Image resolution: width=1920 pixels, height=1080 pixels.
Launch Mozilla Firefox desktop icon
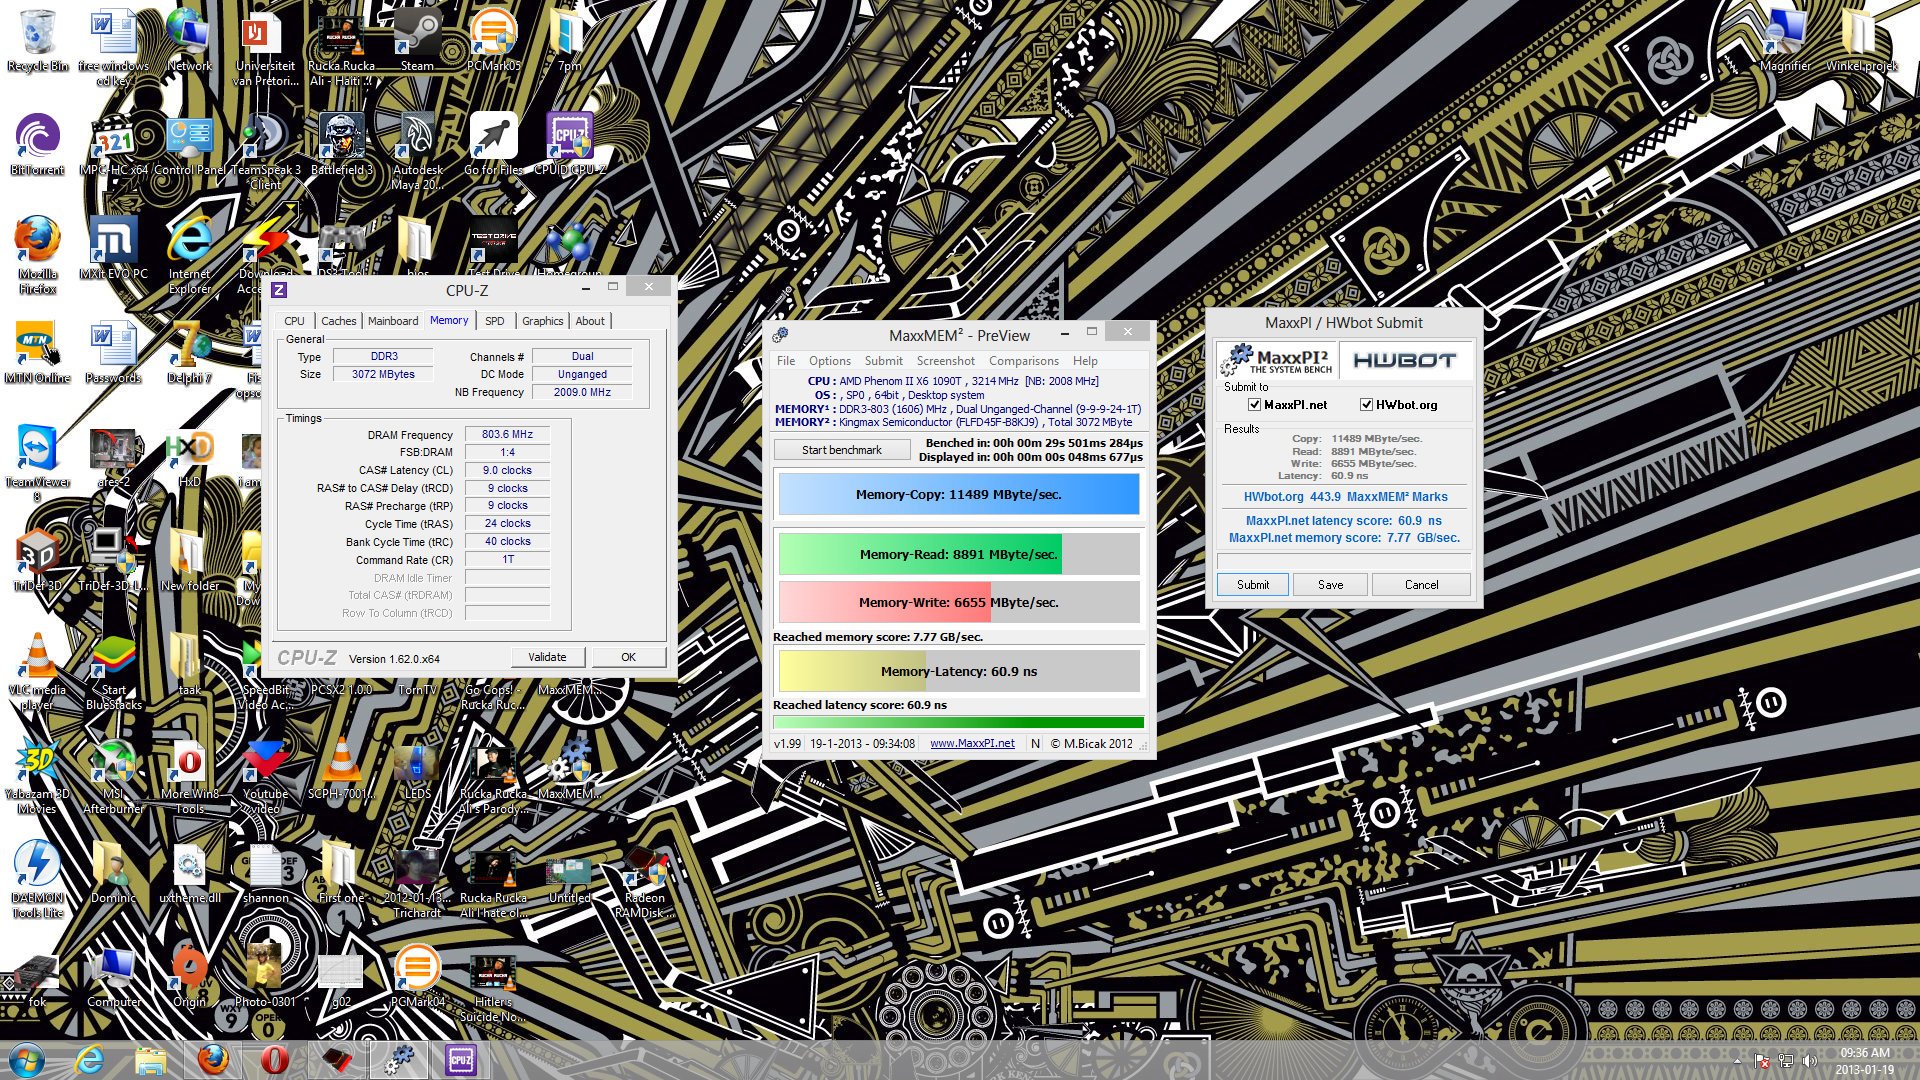point(38,254)
